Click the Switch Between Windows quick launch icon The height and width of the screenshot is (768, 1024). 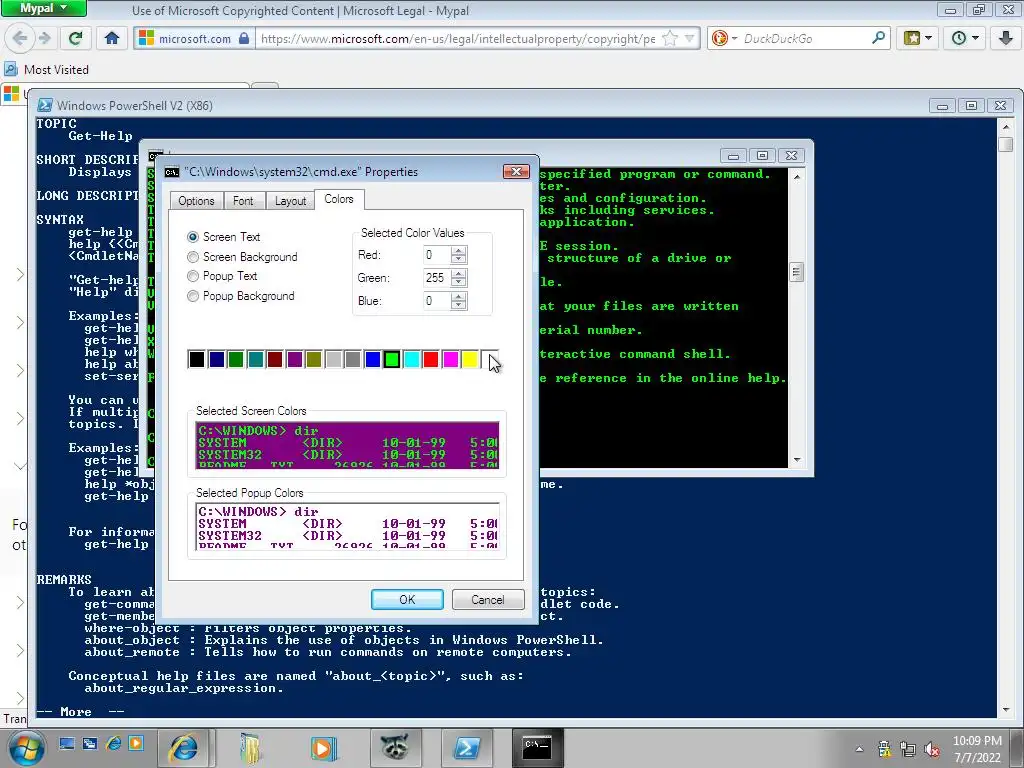[x=90, y=743]
